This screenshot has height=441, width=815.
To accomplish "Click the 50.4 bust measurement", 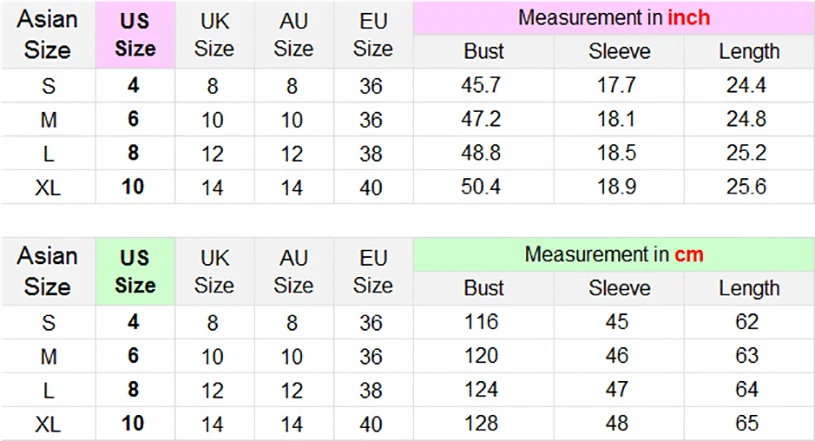I will (x=481, y=187).
